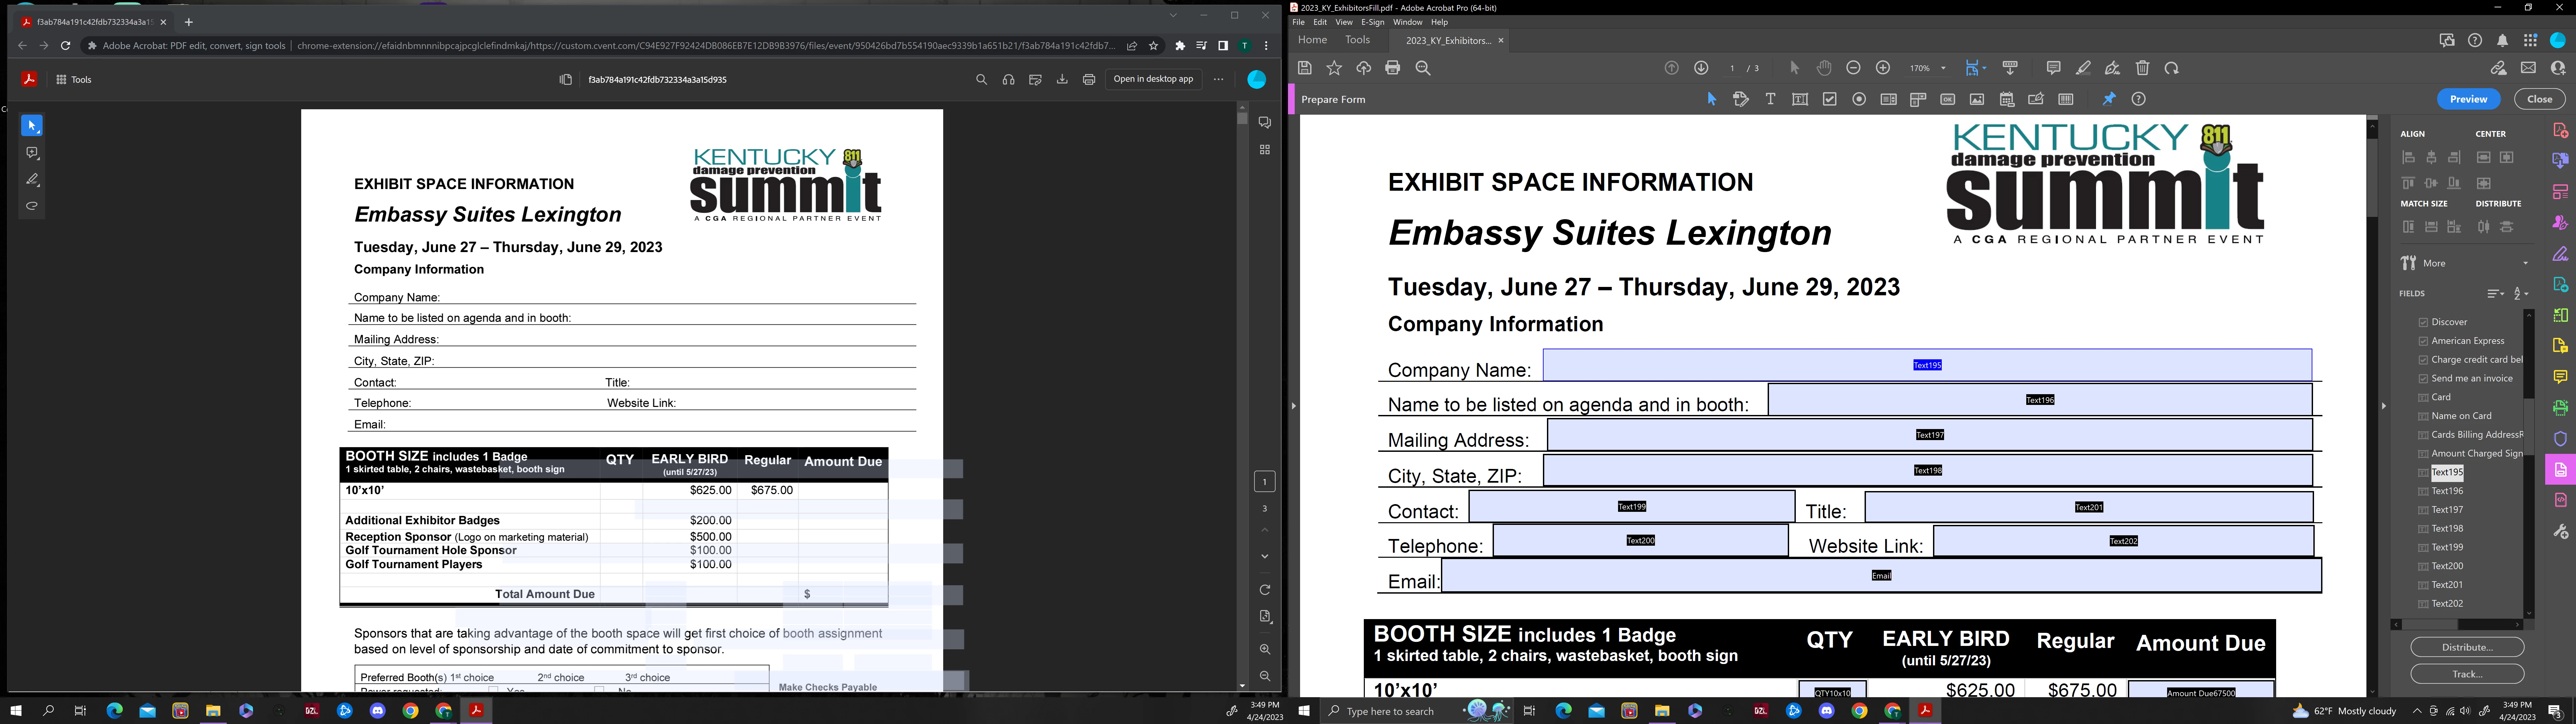Select the Add Text Field tool
Viewport: 2576px width, 724px height.
click(1800, 99)
